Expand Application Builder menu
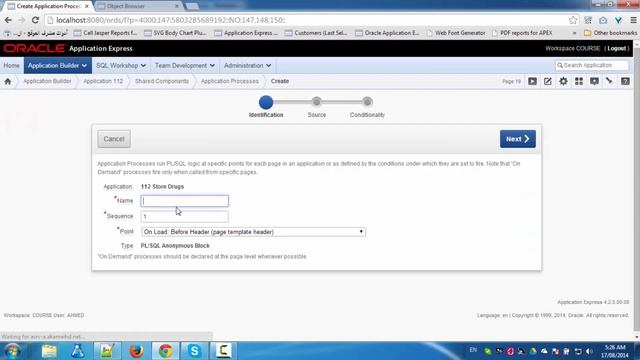 [58, 65]
